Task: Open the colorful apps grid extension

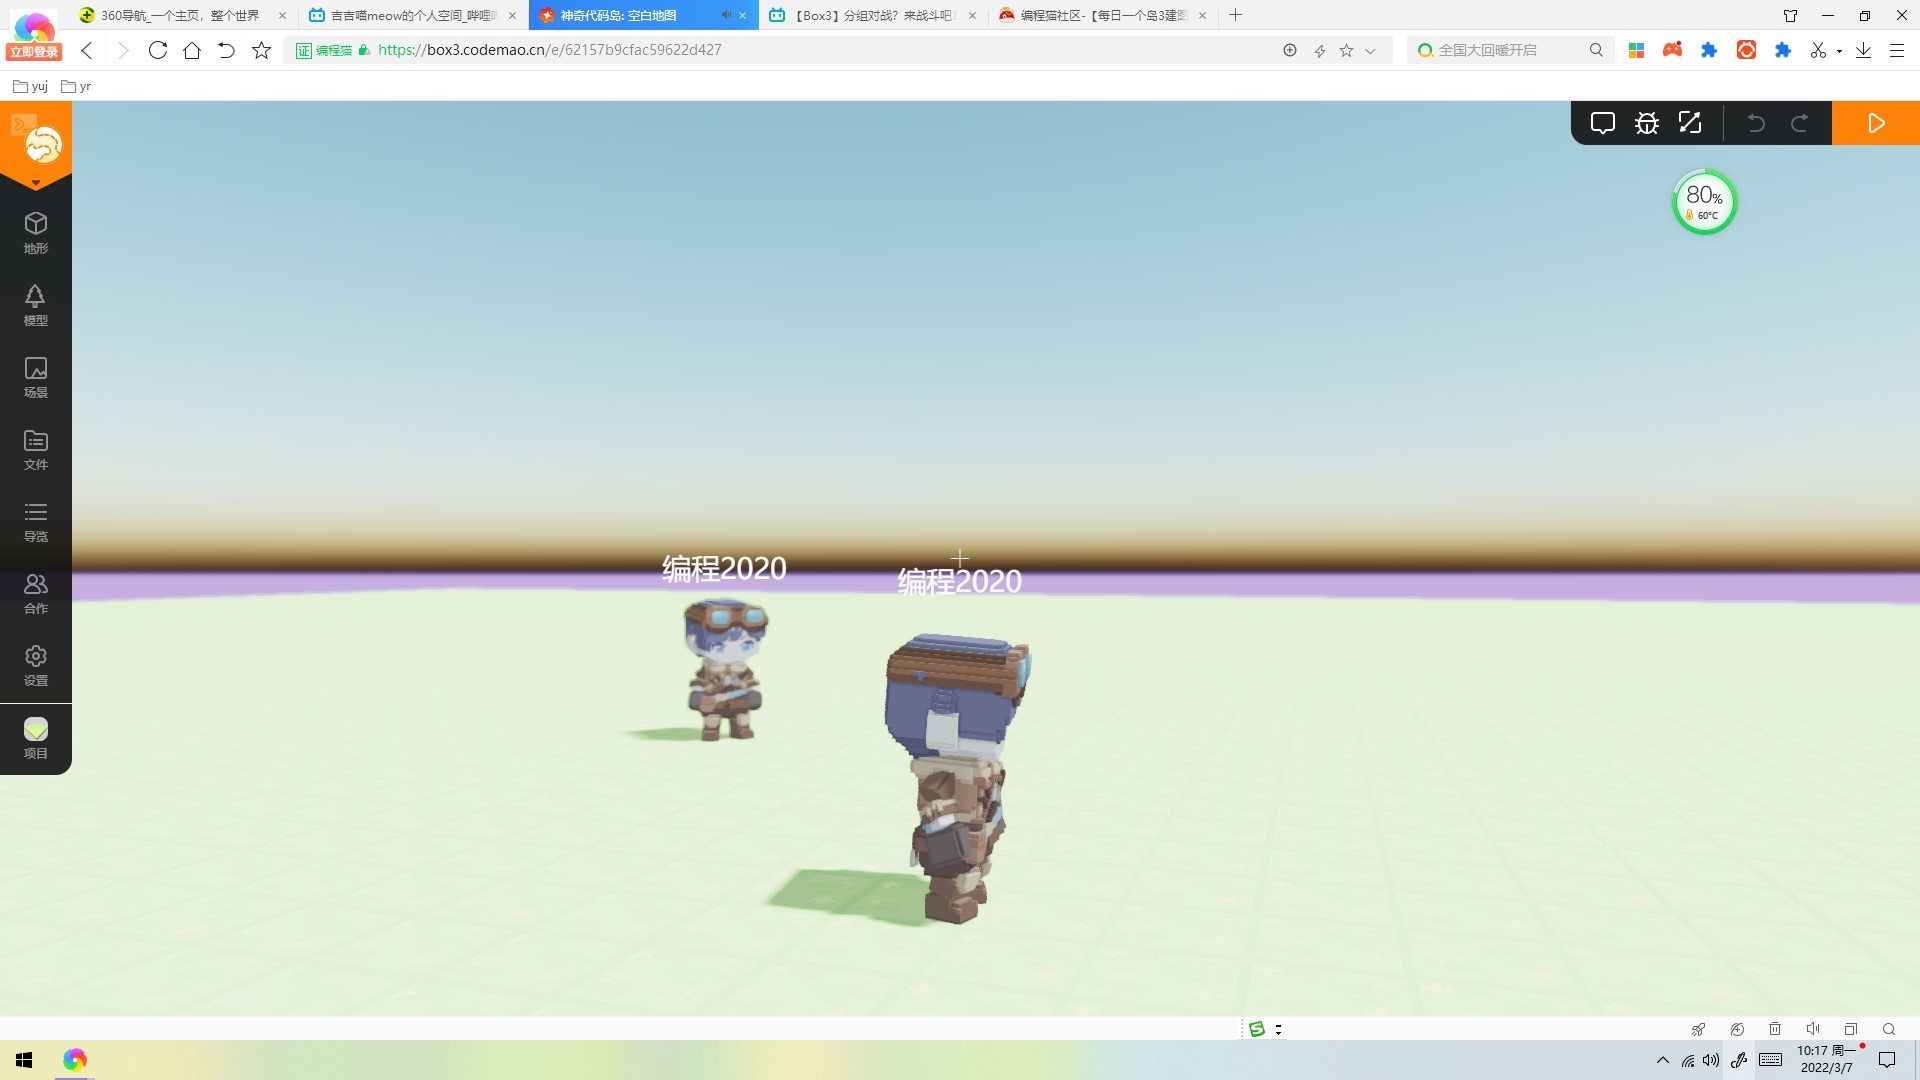Action: (x=1636, y=50)
